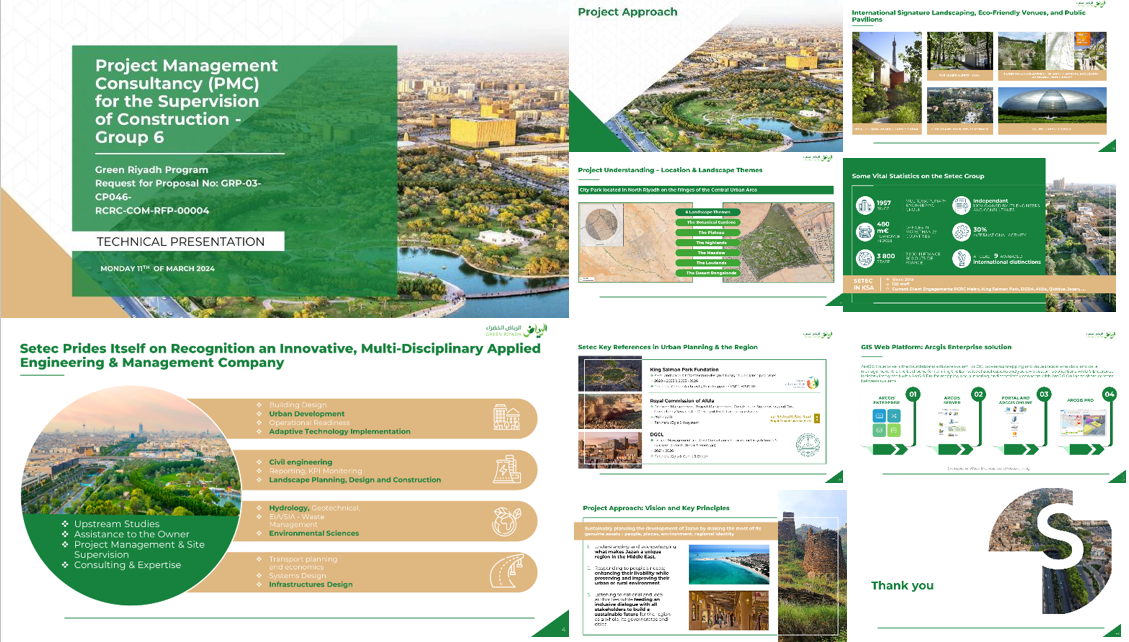Click the turquoise beach photo on Vision slide
This screenshot has width=1129, height=642.
pos(729,564)
